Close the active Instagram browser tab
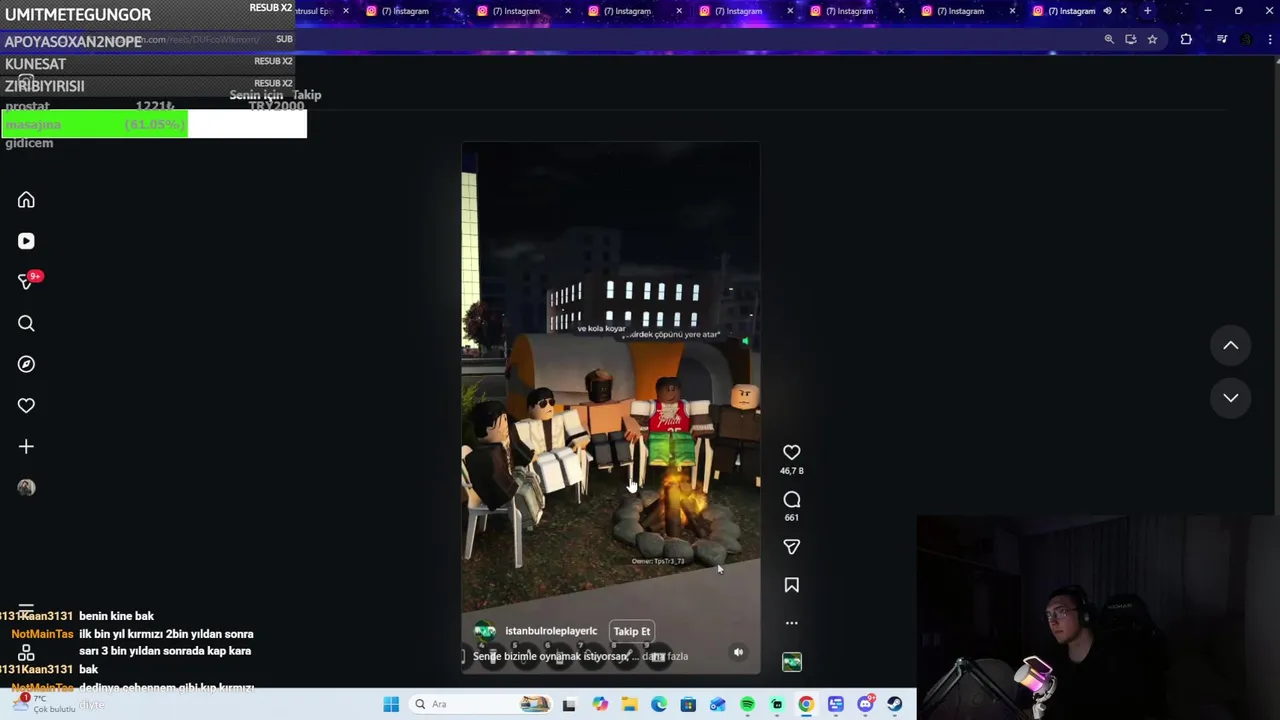The width and height of the screenshot is (1280, 720). (1123, 11)
